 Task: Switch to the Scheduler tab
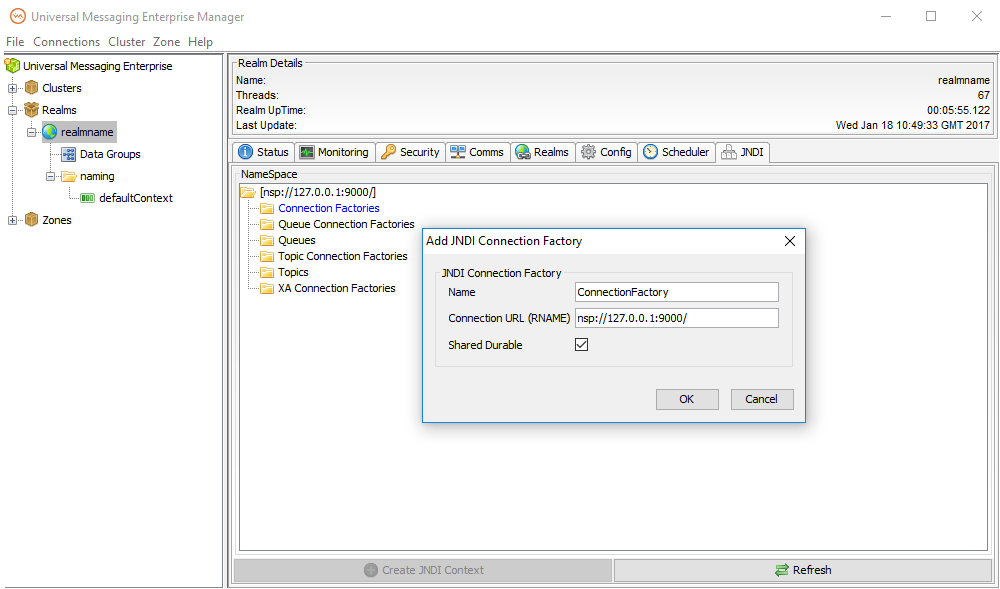(x=676, y=152)
